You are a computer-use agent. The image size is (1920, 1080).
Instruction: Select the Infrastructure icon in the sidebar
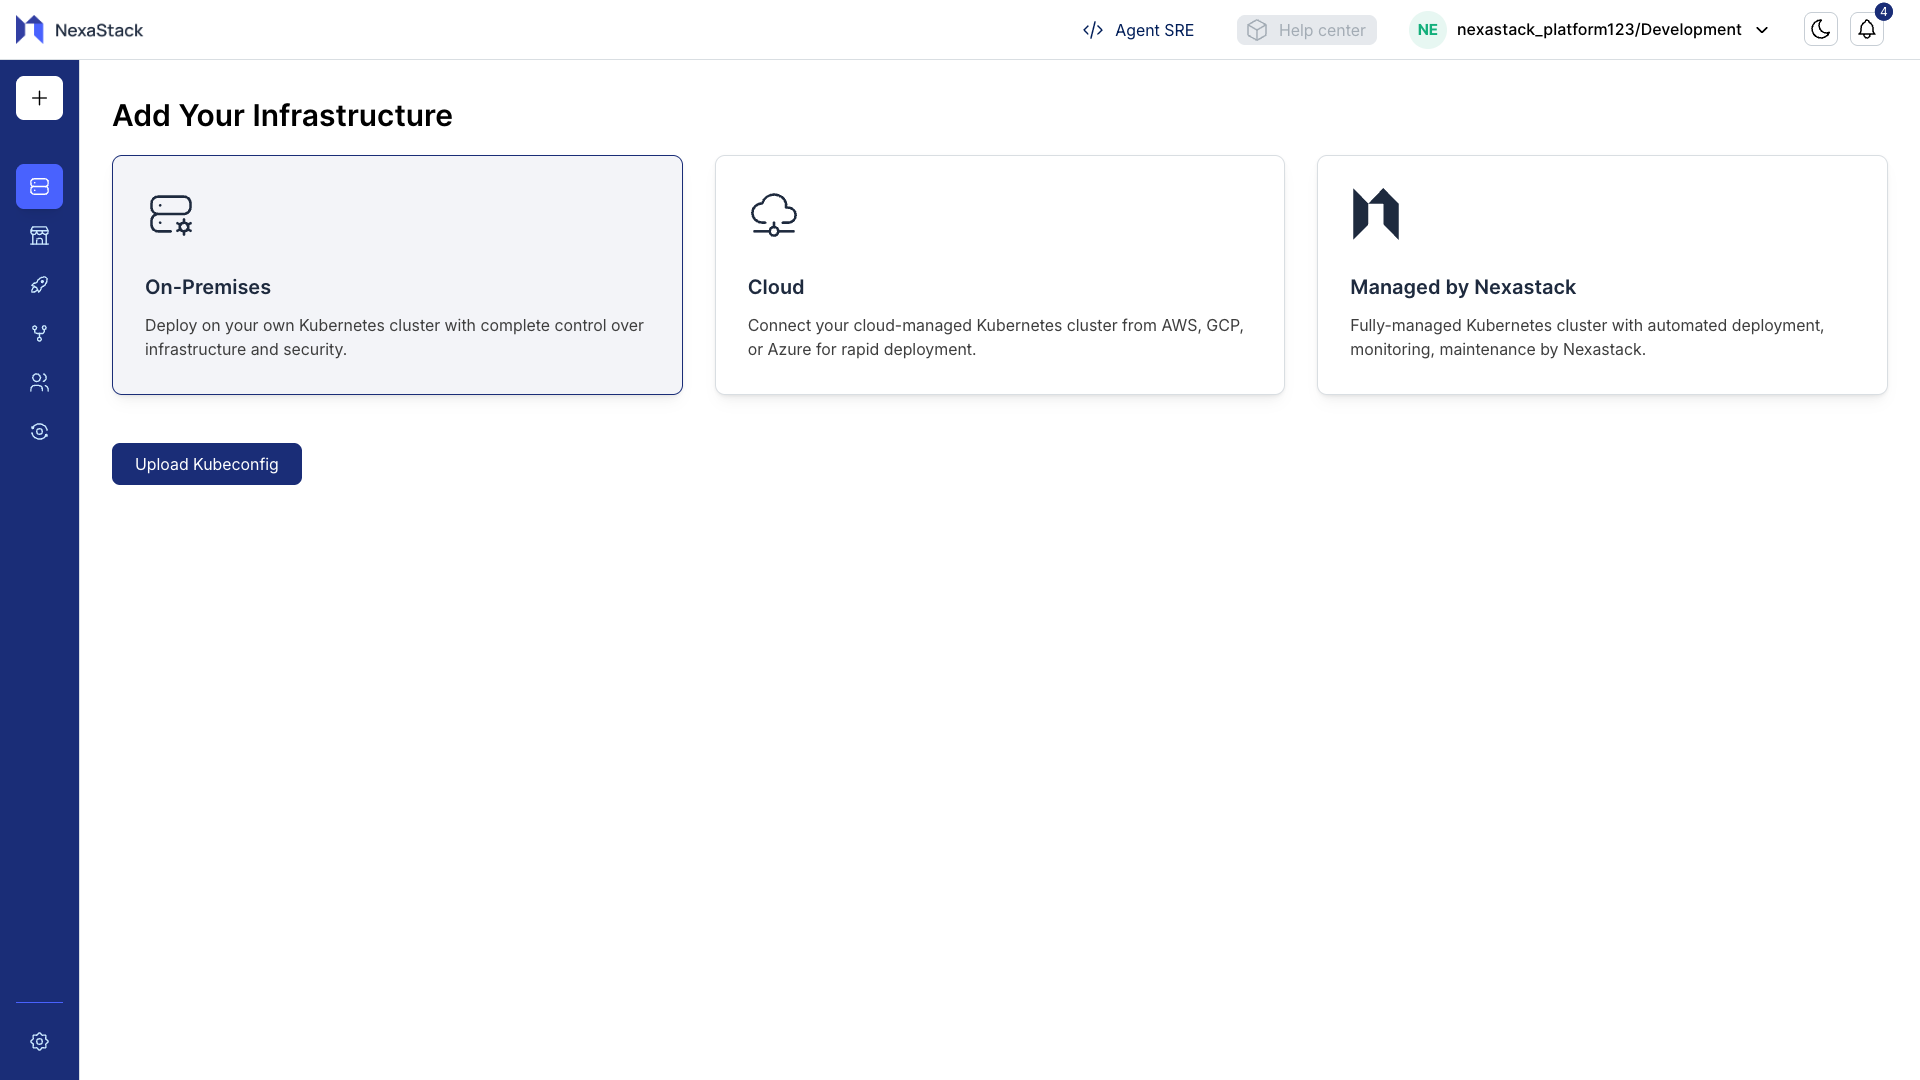point(39,186)
